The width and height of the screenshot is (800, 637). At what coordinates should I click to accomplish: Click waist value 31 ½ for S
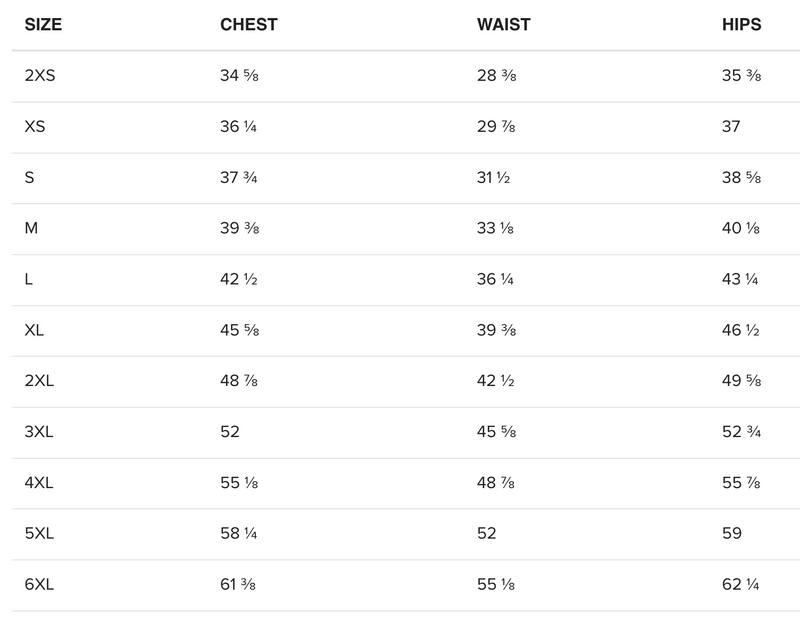(493, 178)
